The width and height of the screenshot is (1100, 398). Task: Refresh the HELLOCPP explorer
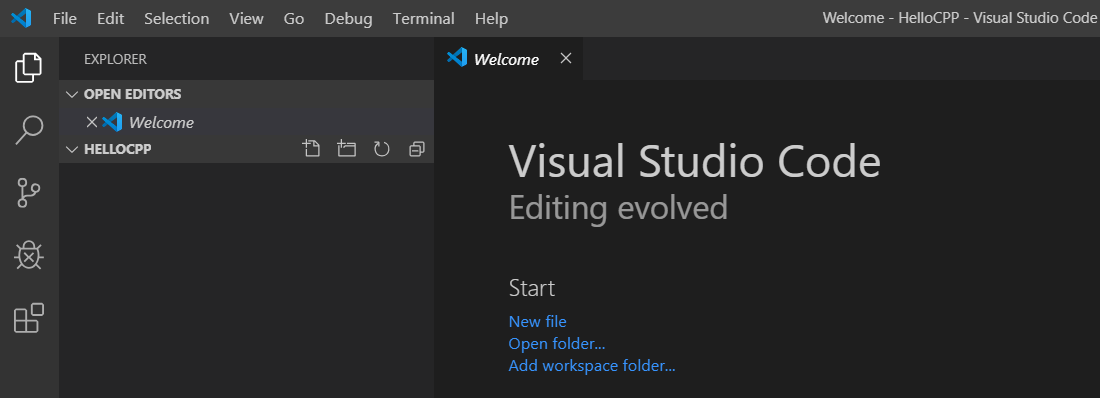[x=382, y=149]
